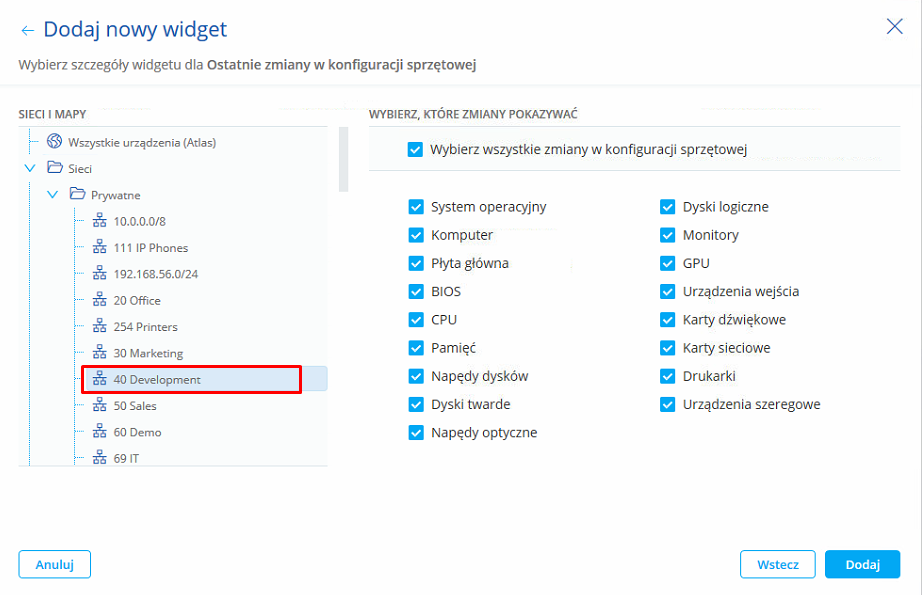Click the Wstecz button
922x595 pixels.
pyautogui.click(x=777, y=564)
